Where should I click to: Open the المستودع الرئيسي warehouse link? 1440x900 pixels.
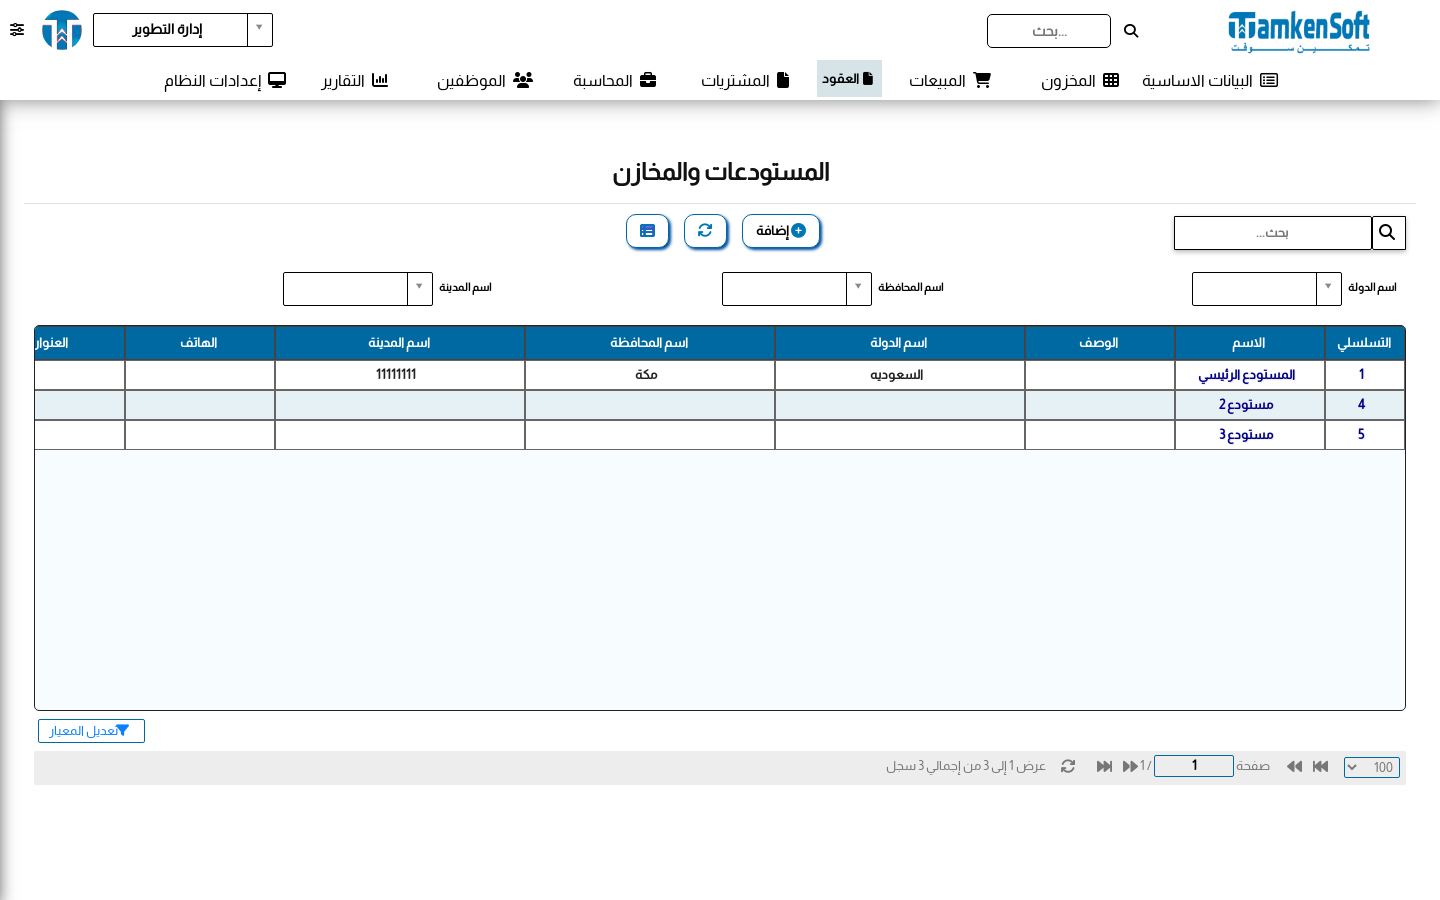click(1247, 375)
